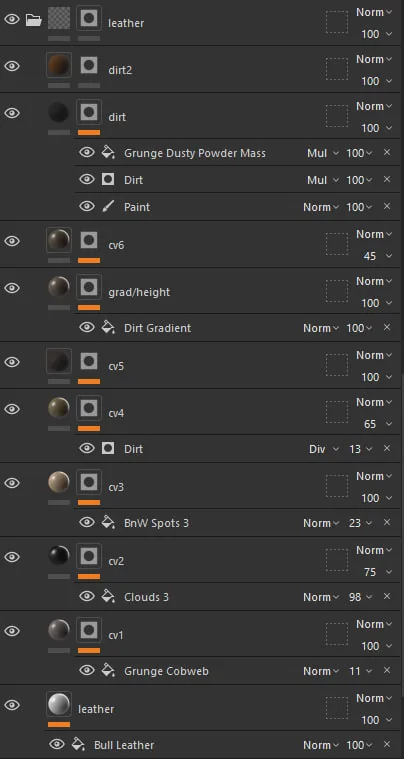Click the fill icon beside BnW Spots 3
The image size is (404, 759).
(108, 523)
